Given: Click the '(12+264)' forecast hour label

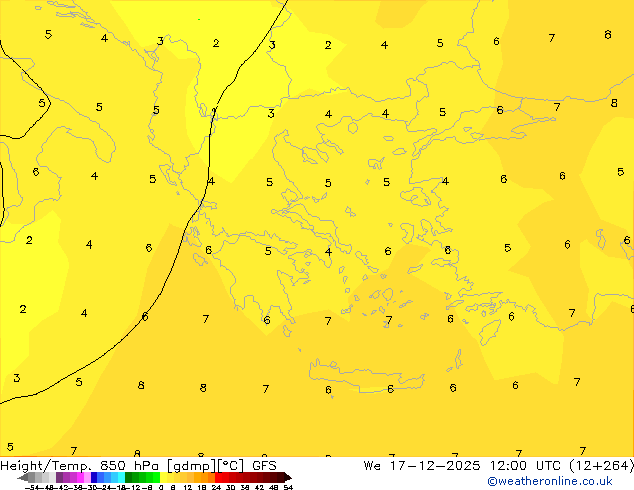Looking at the screenshot, I should pyautogui.click(x=601, y=466).
